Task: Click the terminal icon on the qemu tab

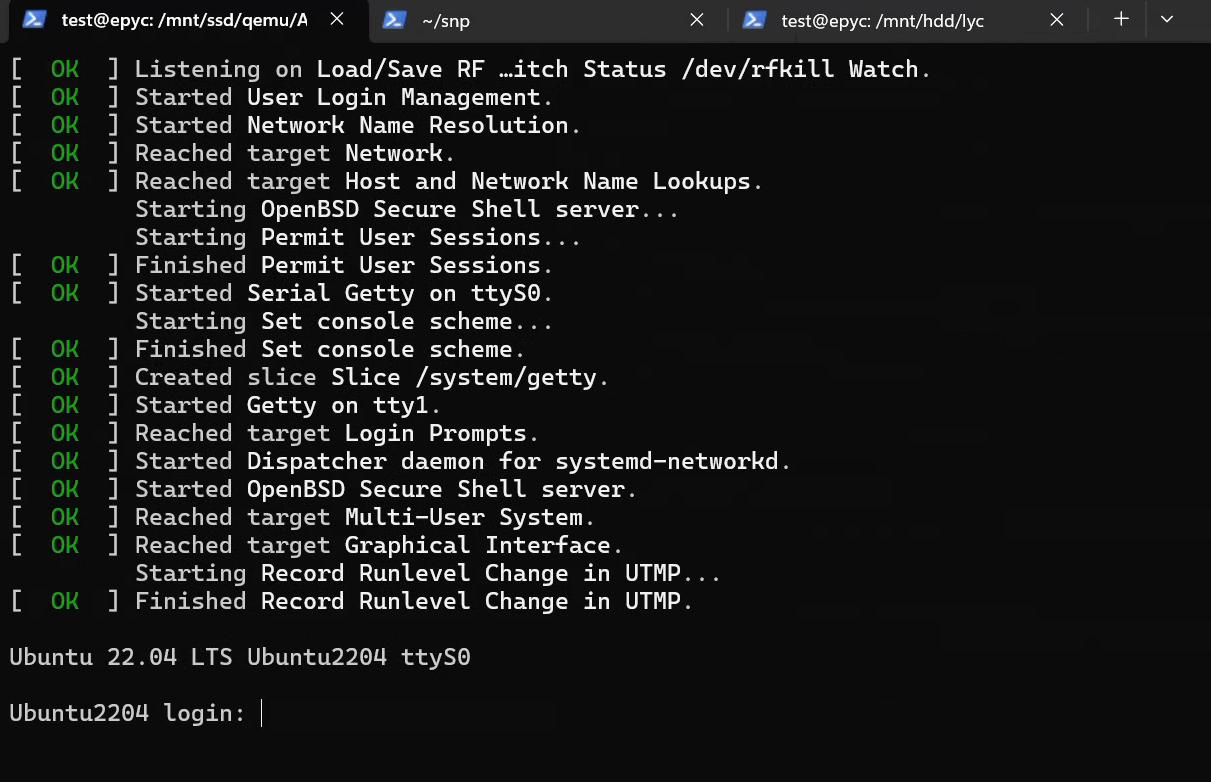Action: click(x=35, y=19)
